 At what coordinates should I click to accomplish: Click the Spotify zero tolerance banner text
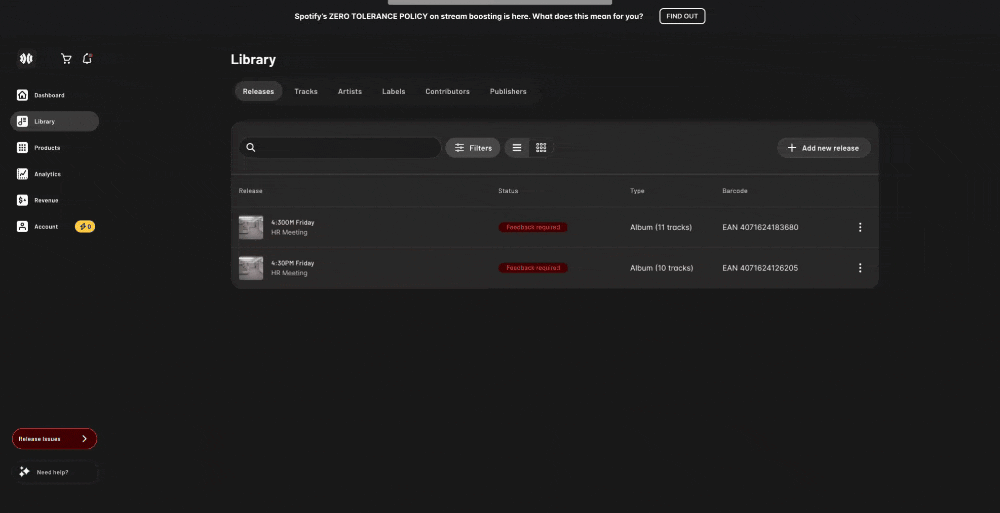click(x=469, y=16)
